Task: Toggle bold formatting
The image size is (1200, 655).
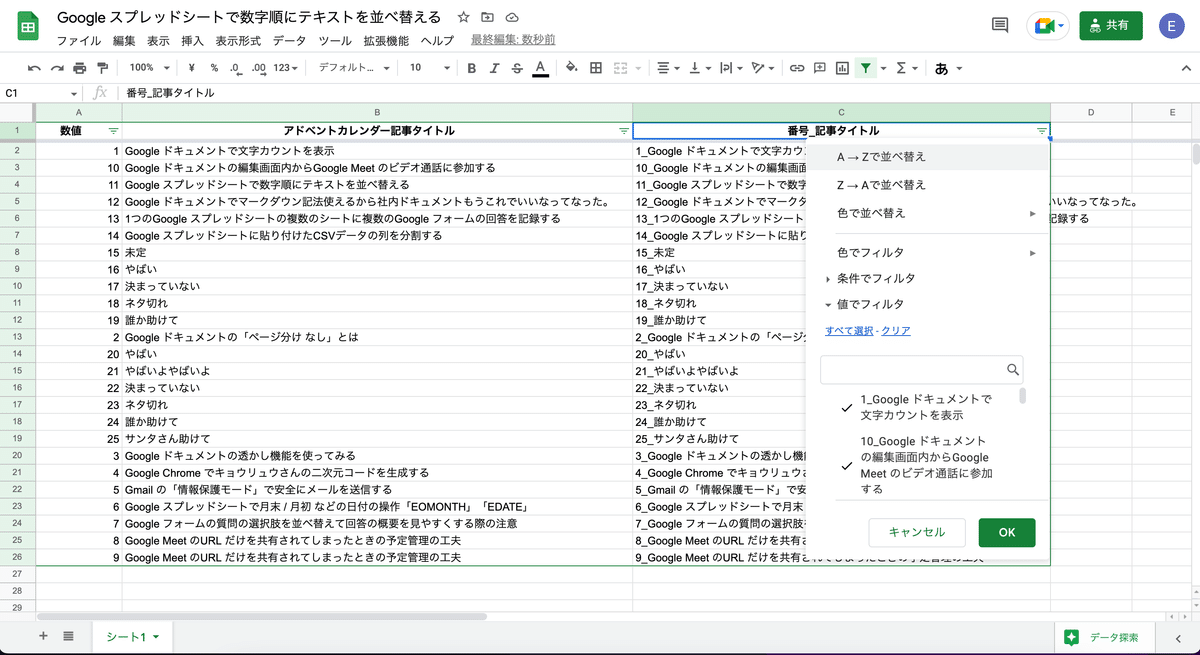Action: (471, 68)
